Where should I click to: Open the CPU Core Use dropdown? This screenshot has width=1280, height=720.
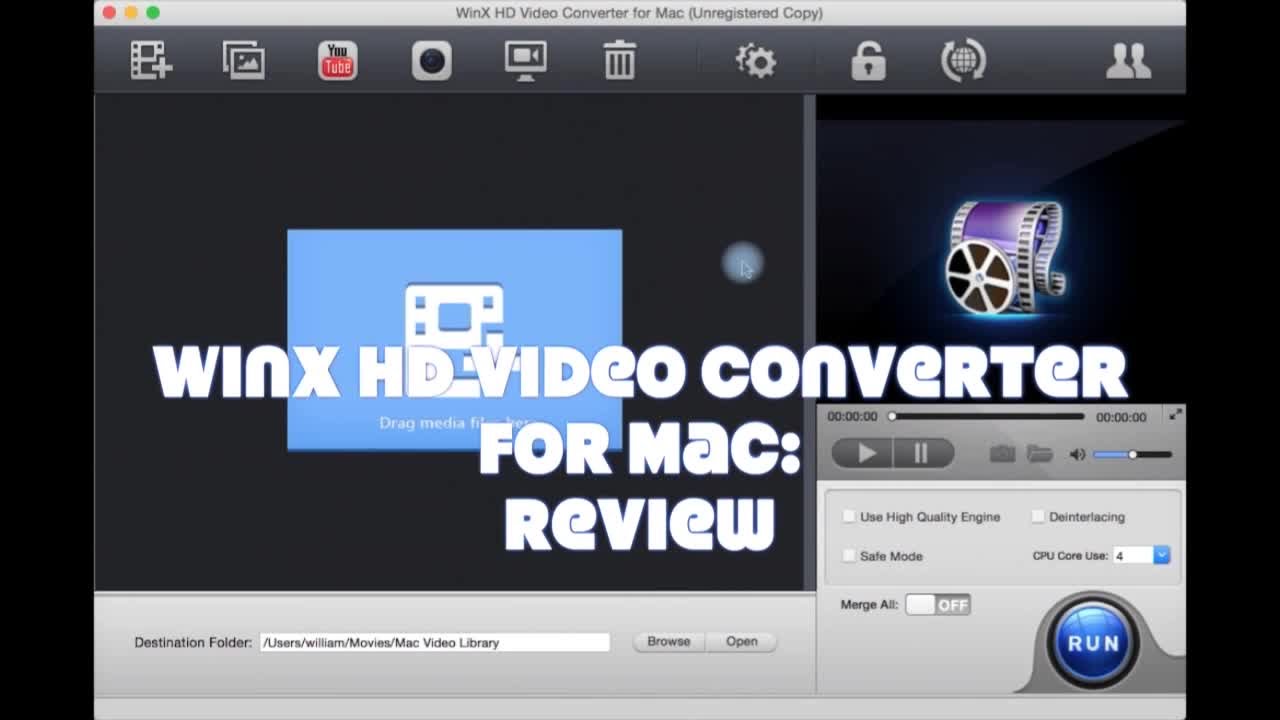click(x=1141, y=555)
